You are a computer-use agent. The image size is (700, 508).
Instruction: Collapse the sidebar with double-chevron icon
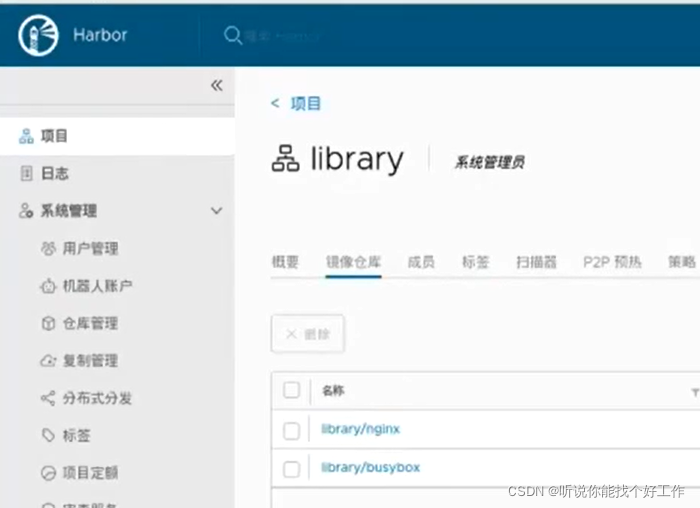(x=217, y=85)
